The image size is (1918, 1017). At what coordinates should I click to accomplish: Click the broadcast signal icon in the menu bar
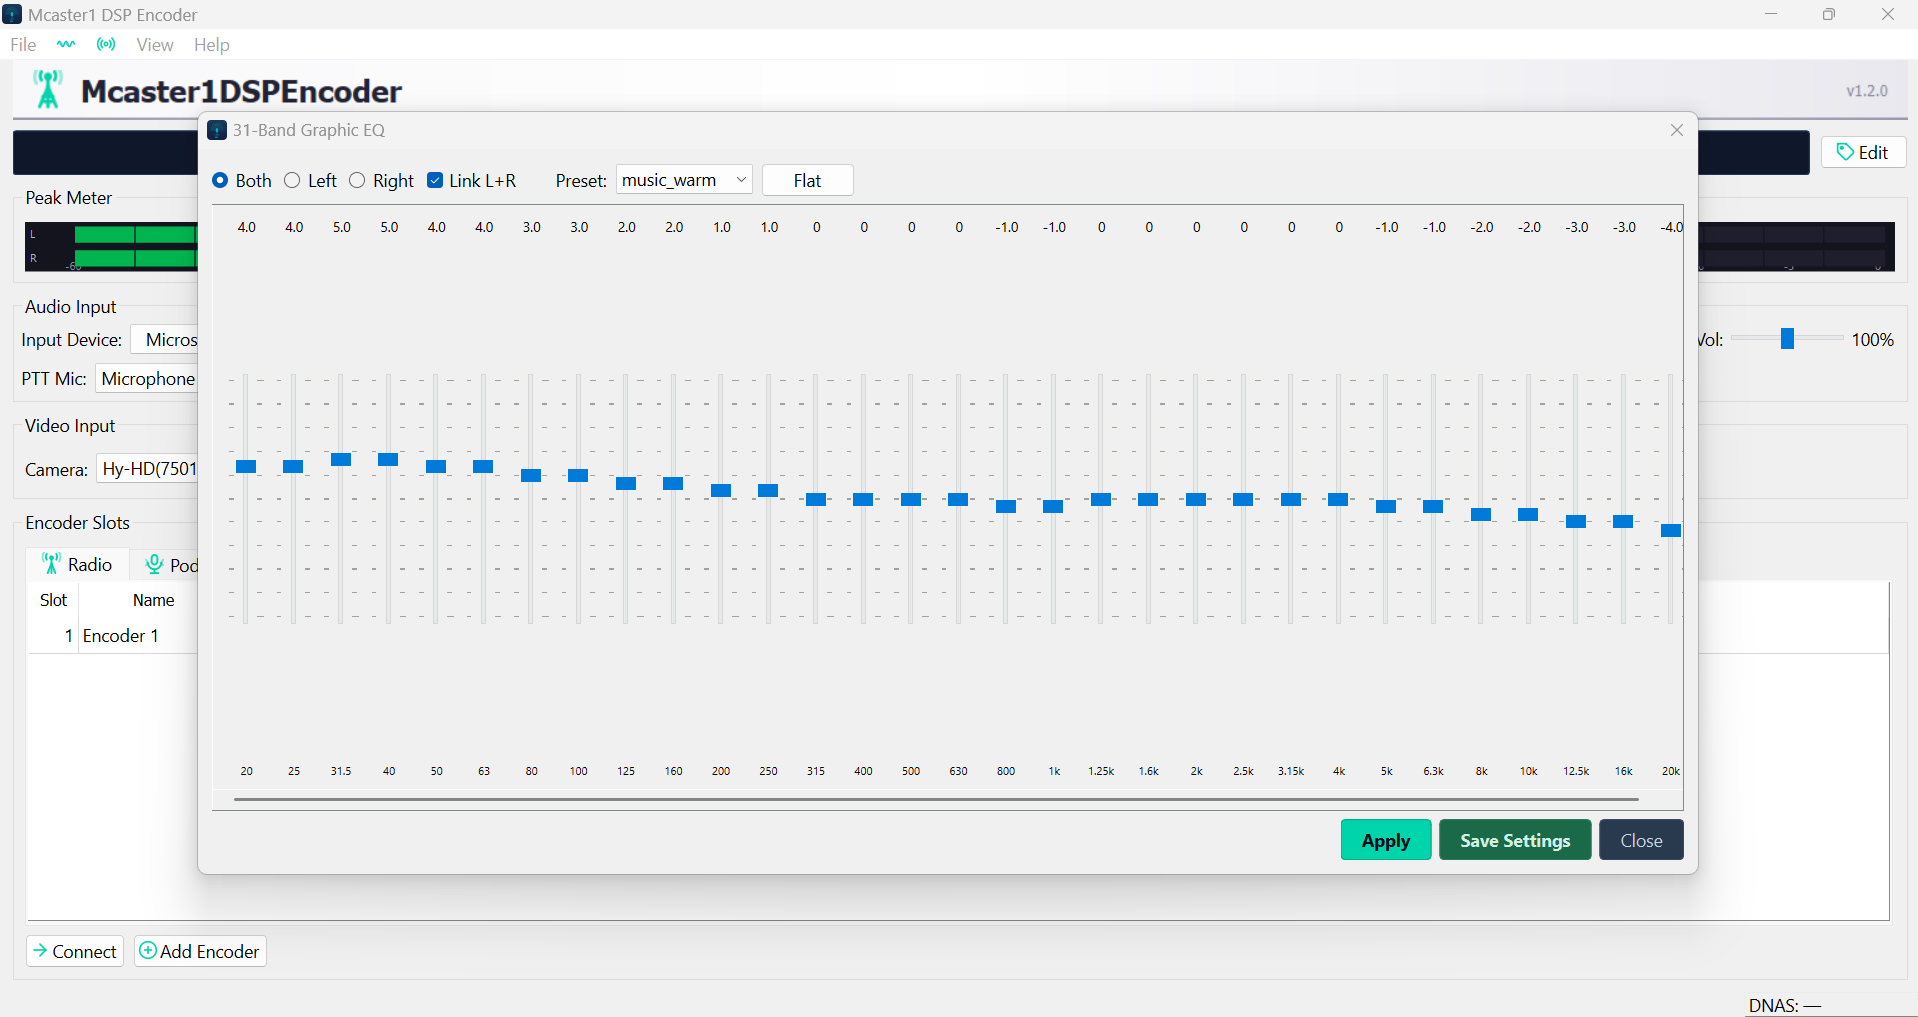105,44
